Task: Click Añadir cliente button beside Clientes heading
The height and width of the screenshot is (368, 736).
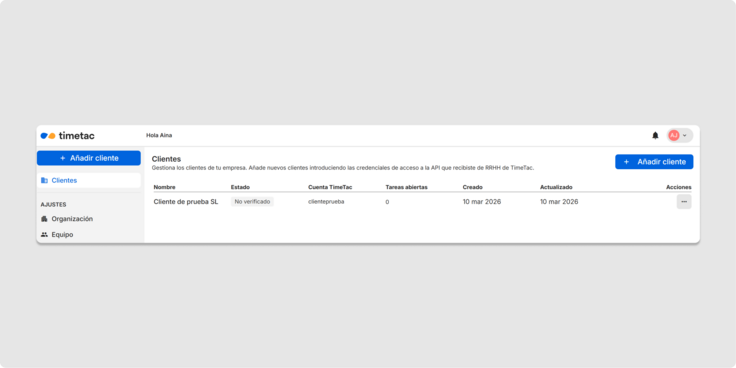Action: pyautogui.click(x=654, y=162)
